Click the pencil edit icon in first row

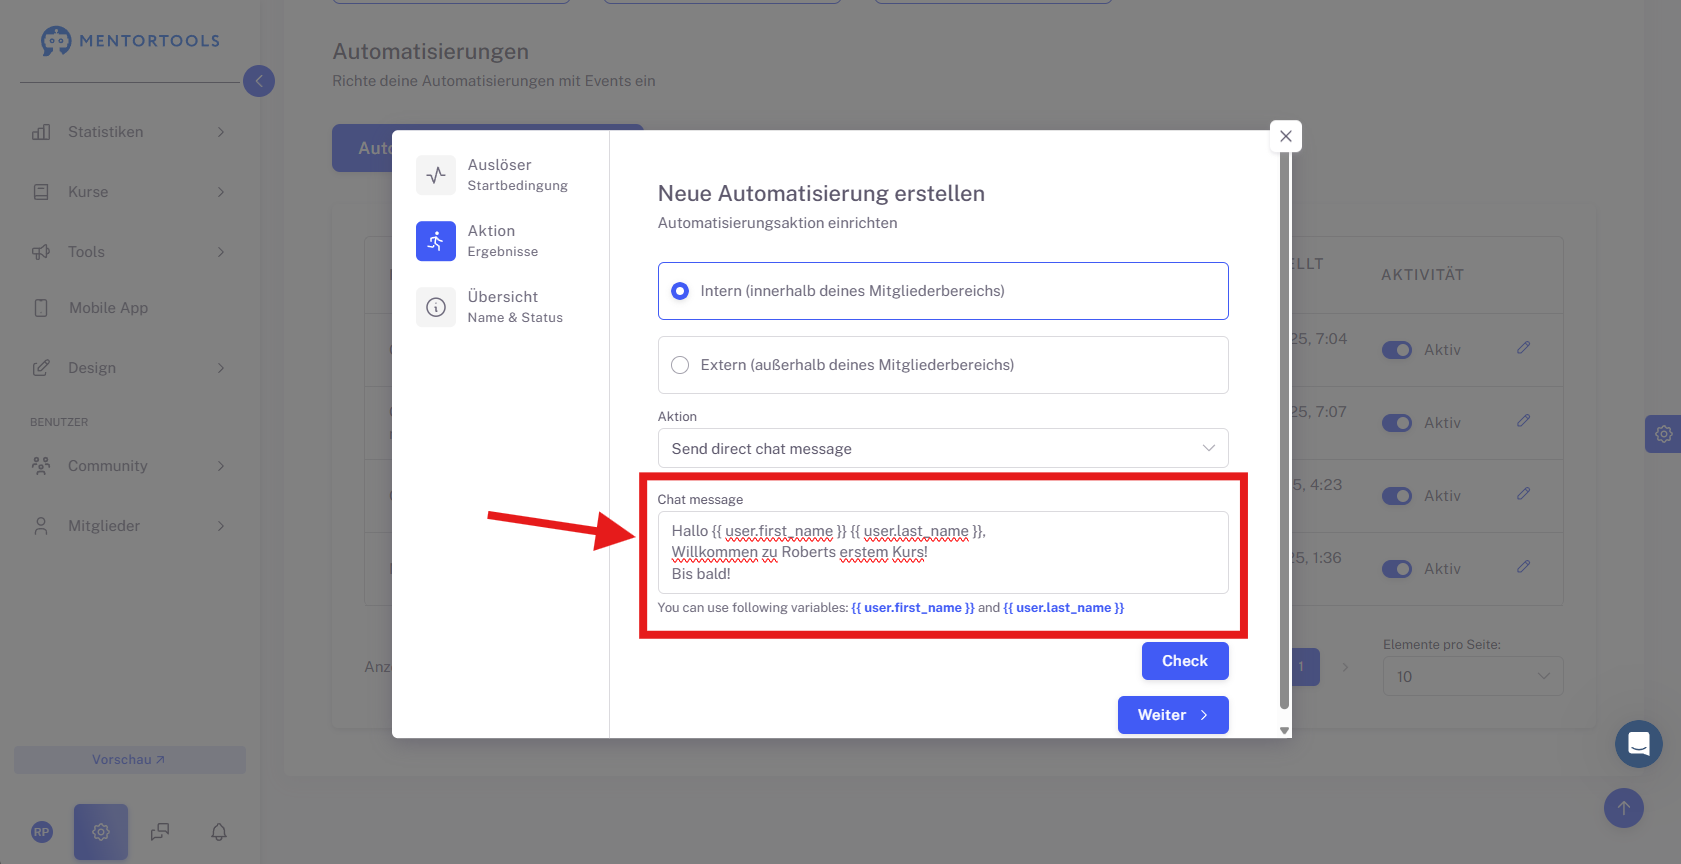1524,348
